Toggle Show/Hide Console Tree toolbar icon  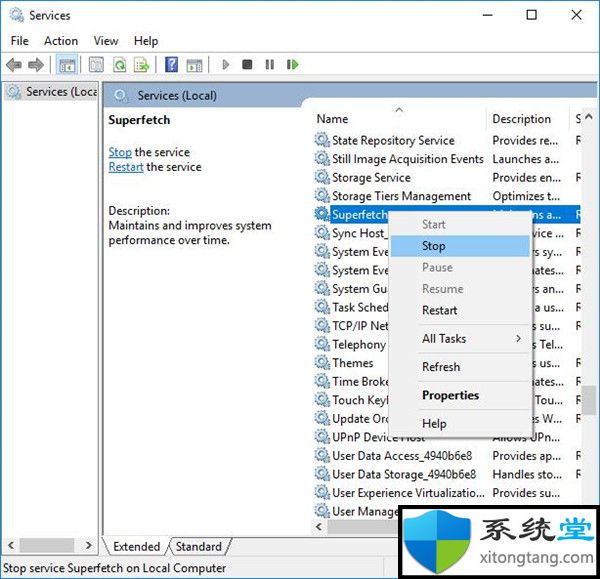(x=67, y=65)
